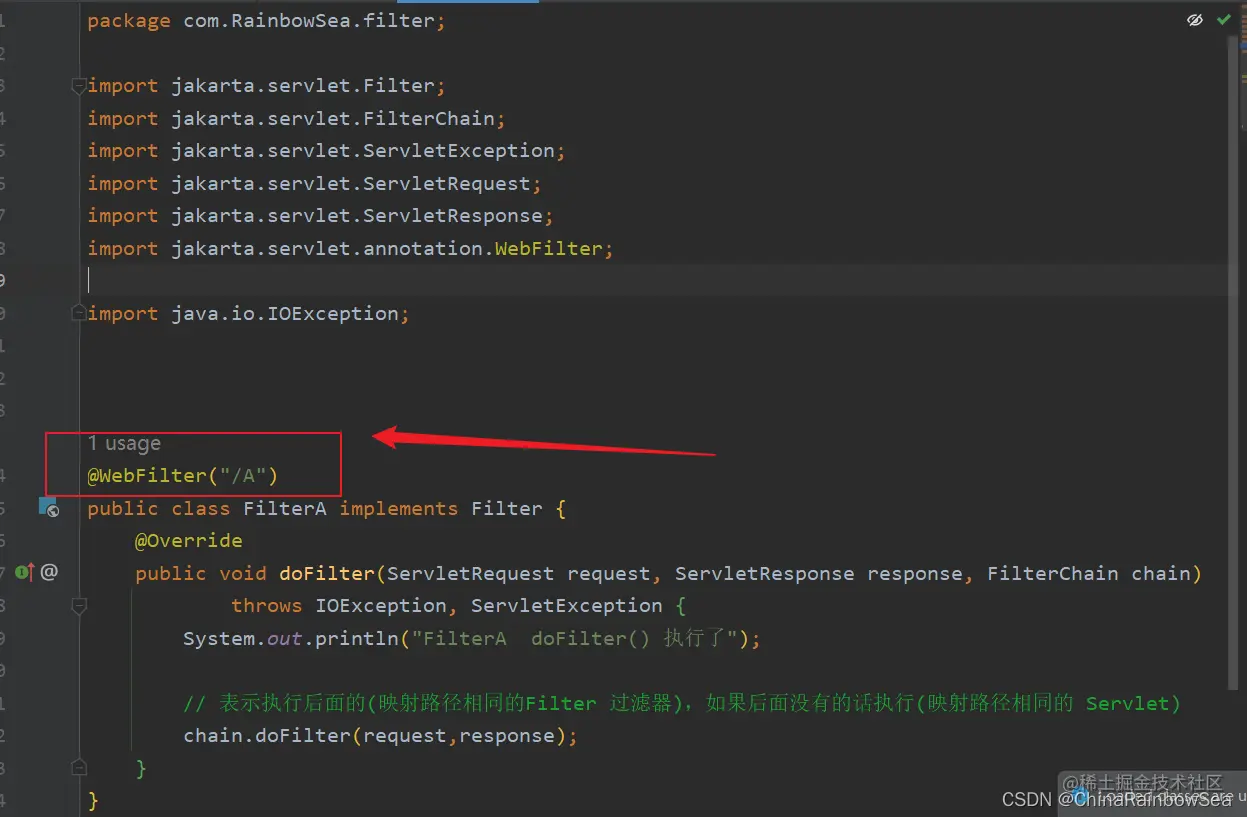
Task: Click the green comment line starting with 表示执行
Action: pyautogui.click(x=682, y=703)
